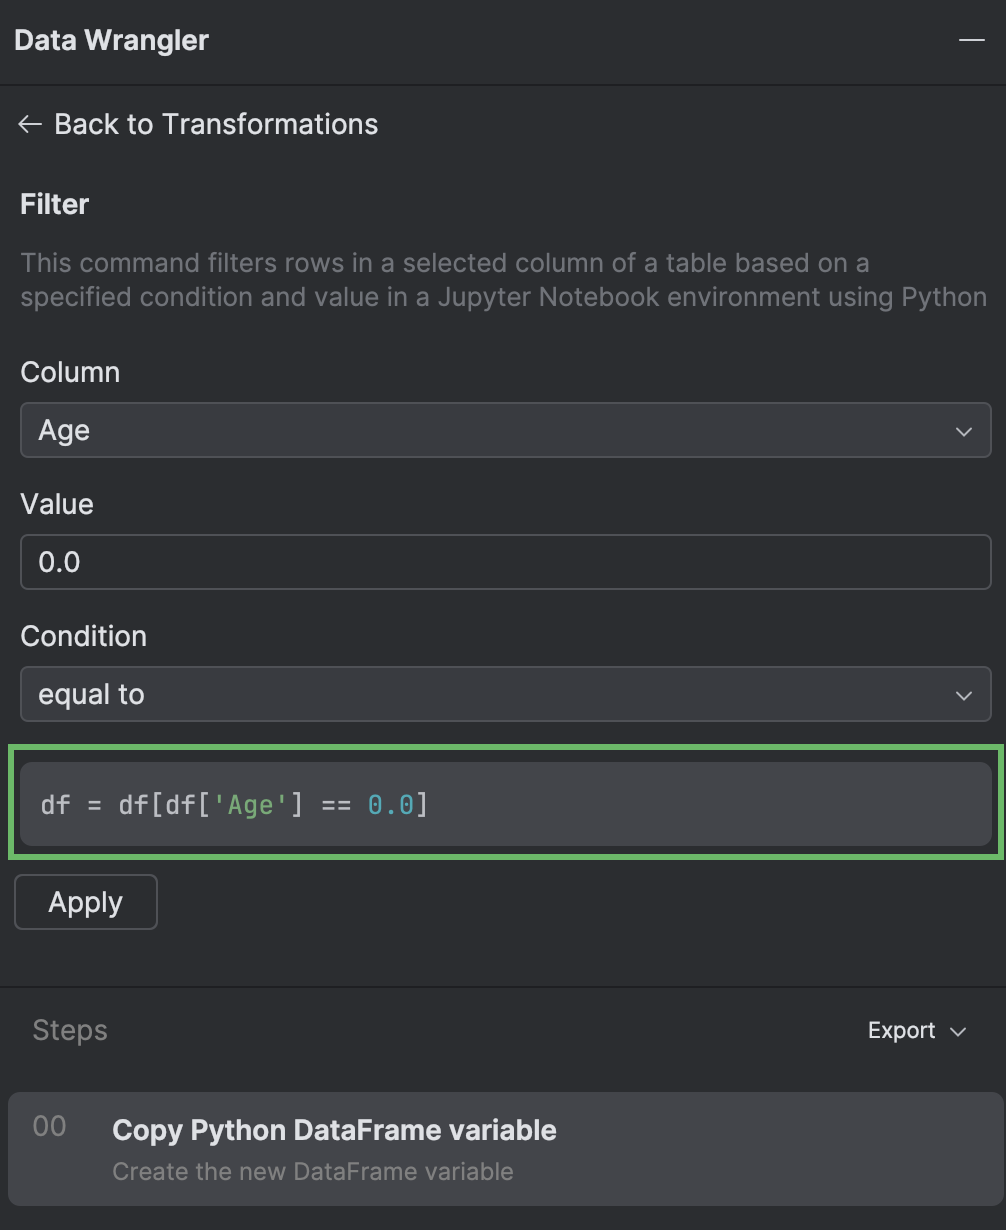Expand the Column selector chevron arrow

pos(963,431)
